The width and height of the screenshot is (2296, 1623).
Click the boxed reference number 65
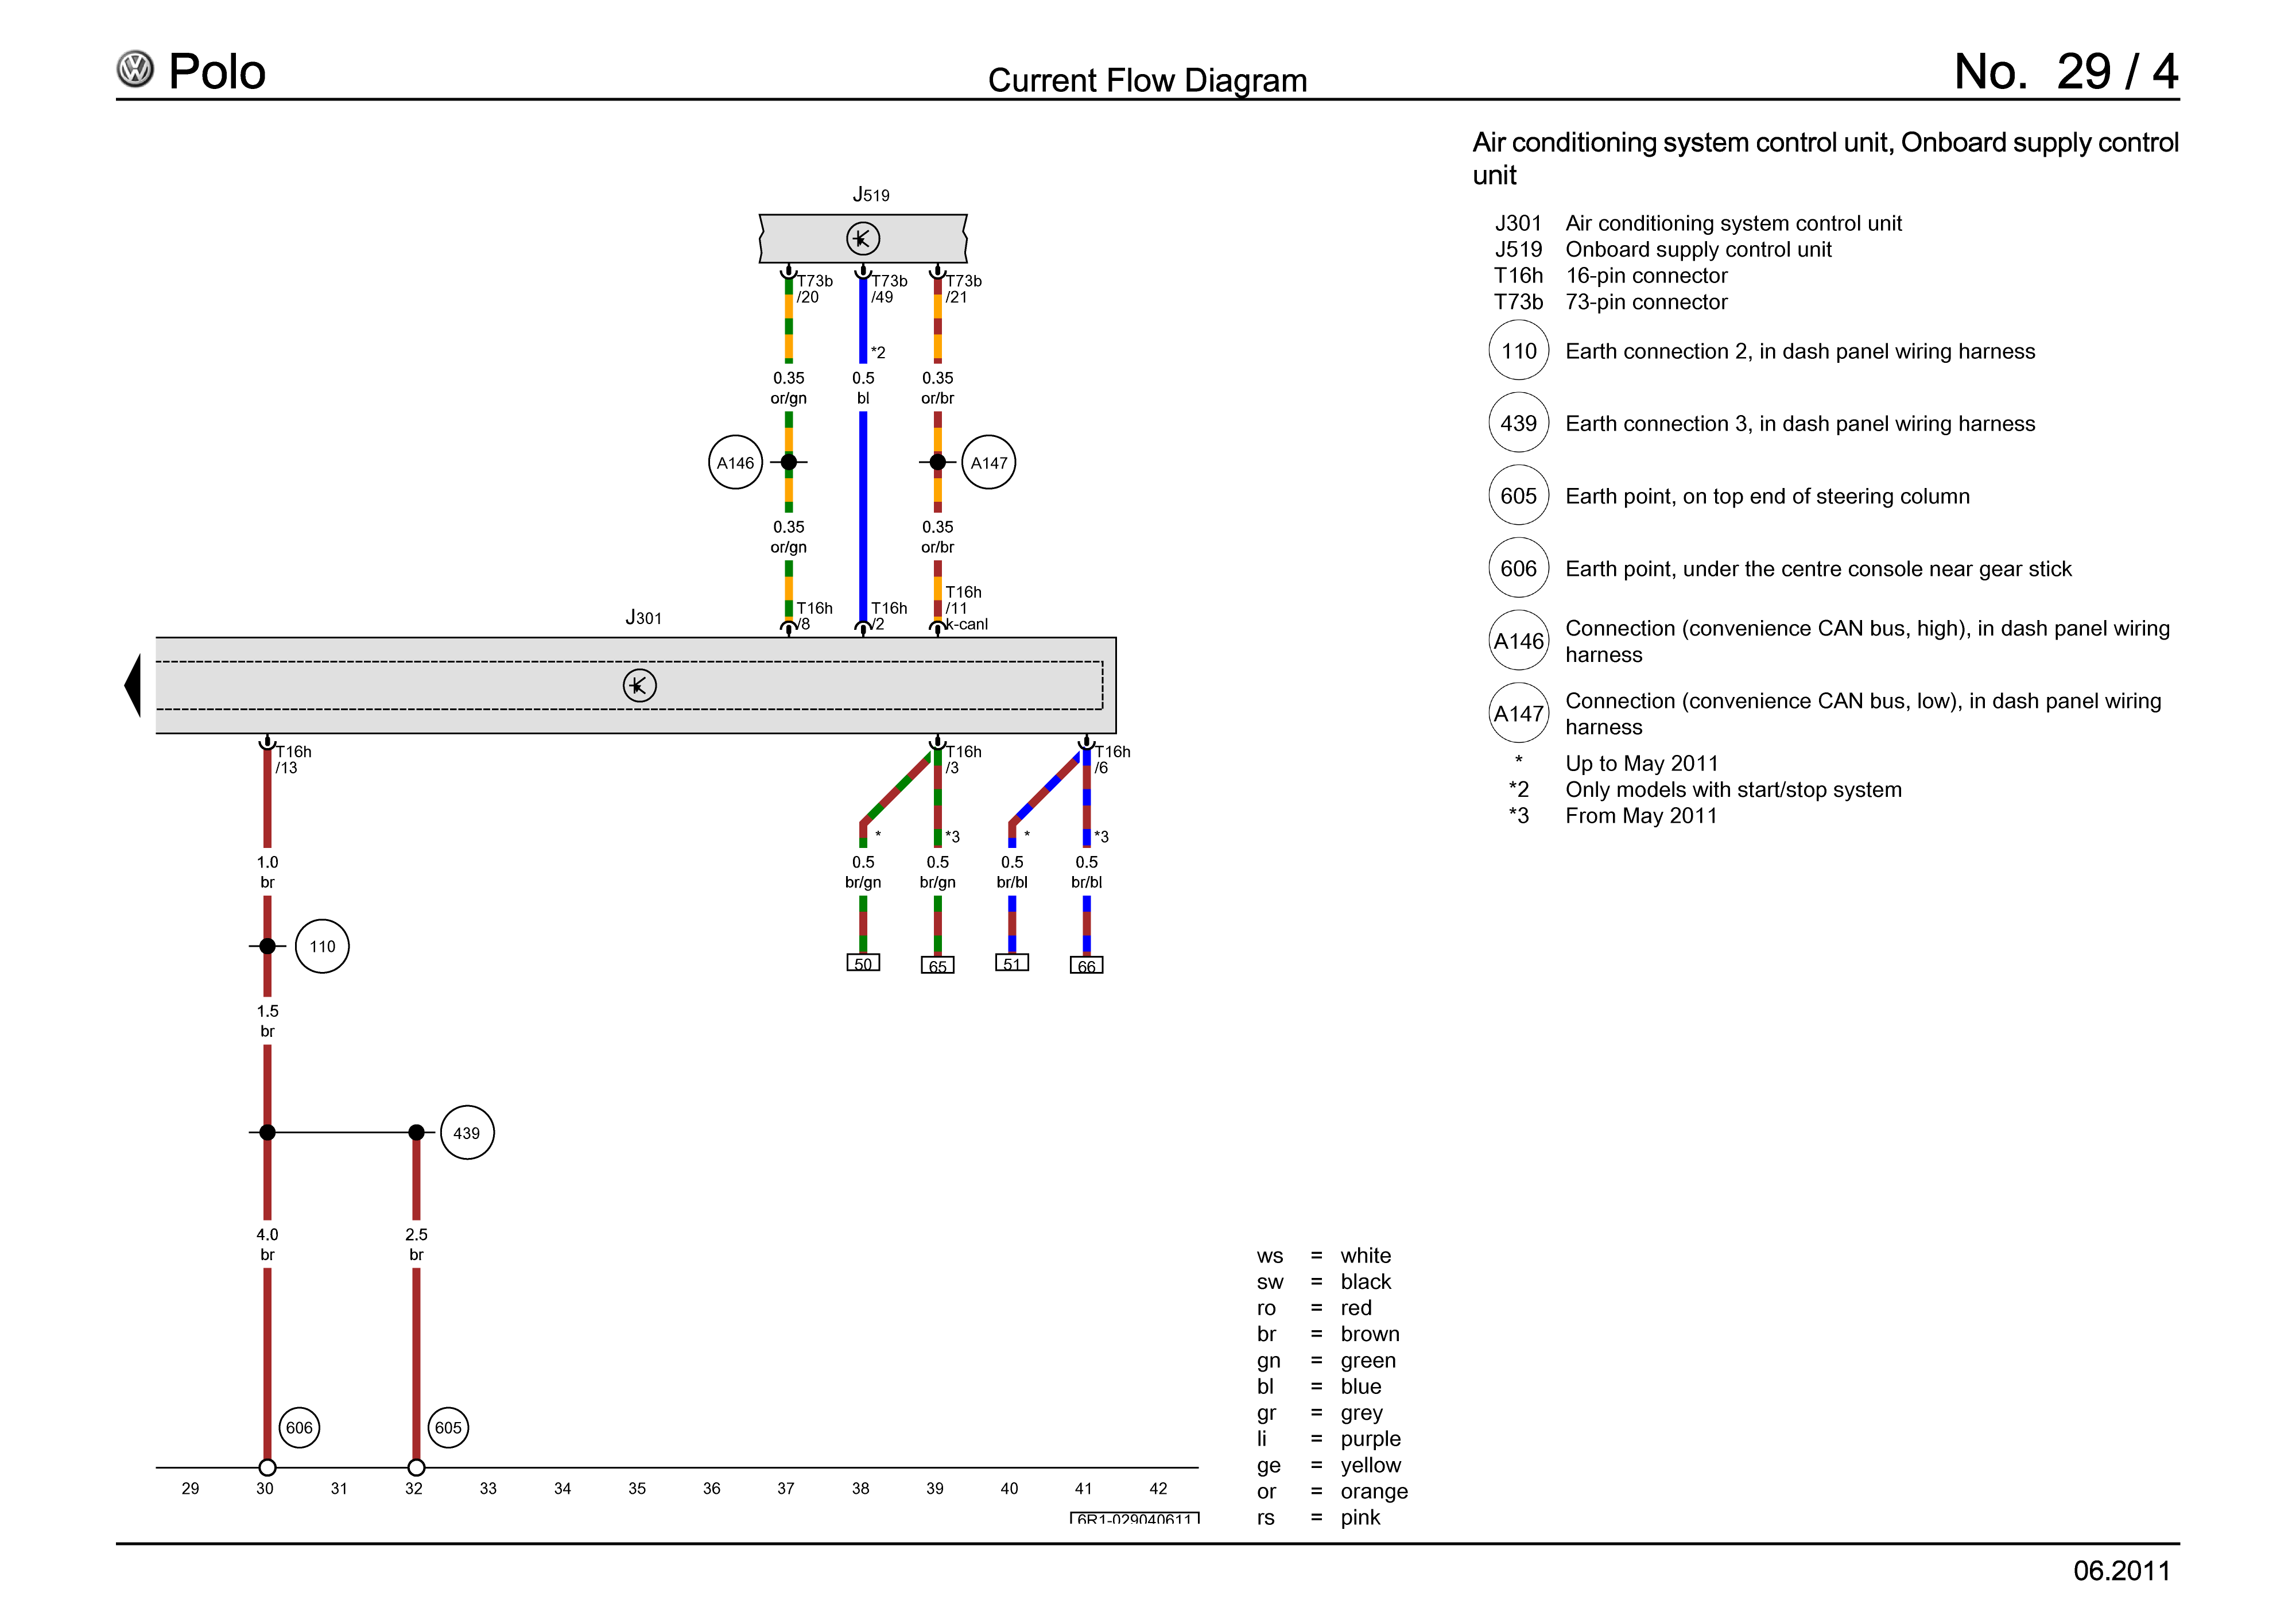[937, 965]
